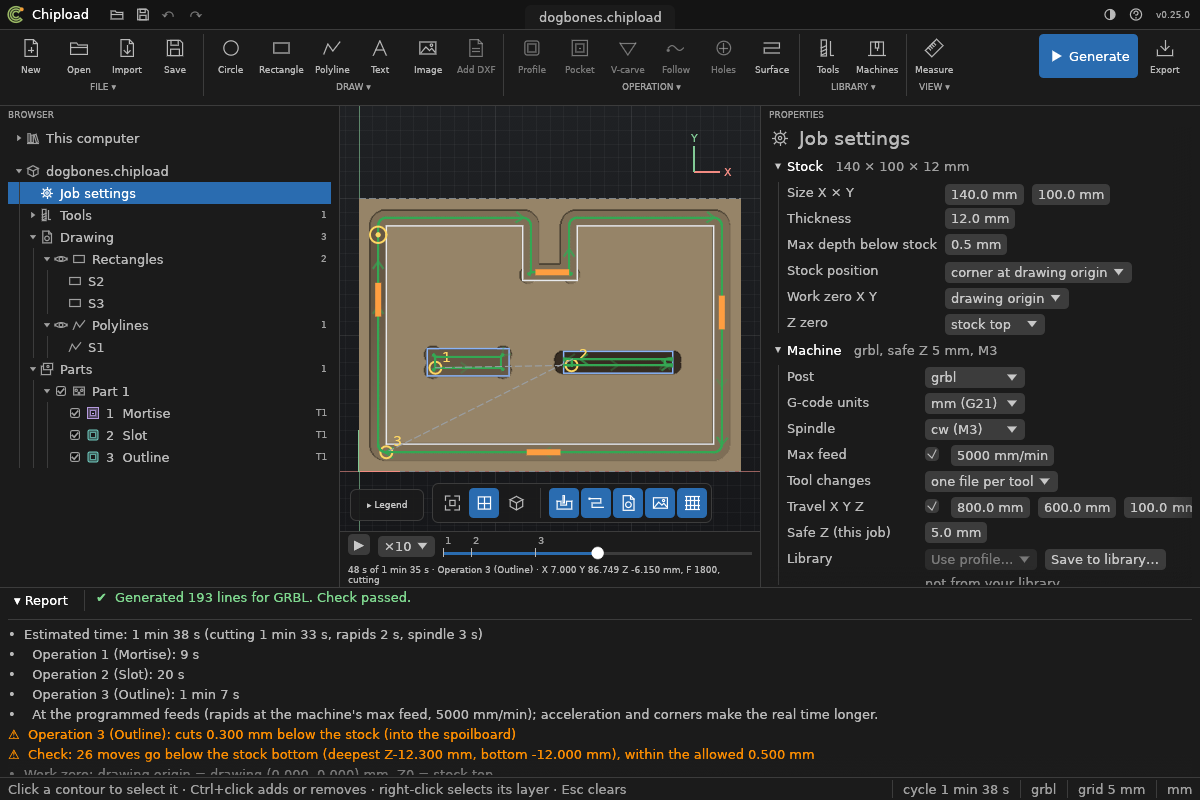1200x800 pixels.
Task: Open the Machines library
Action: [877, 56]
